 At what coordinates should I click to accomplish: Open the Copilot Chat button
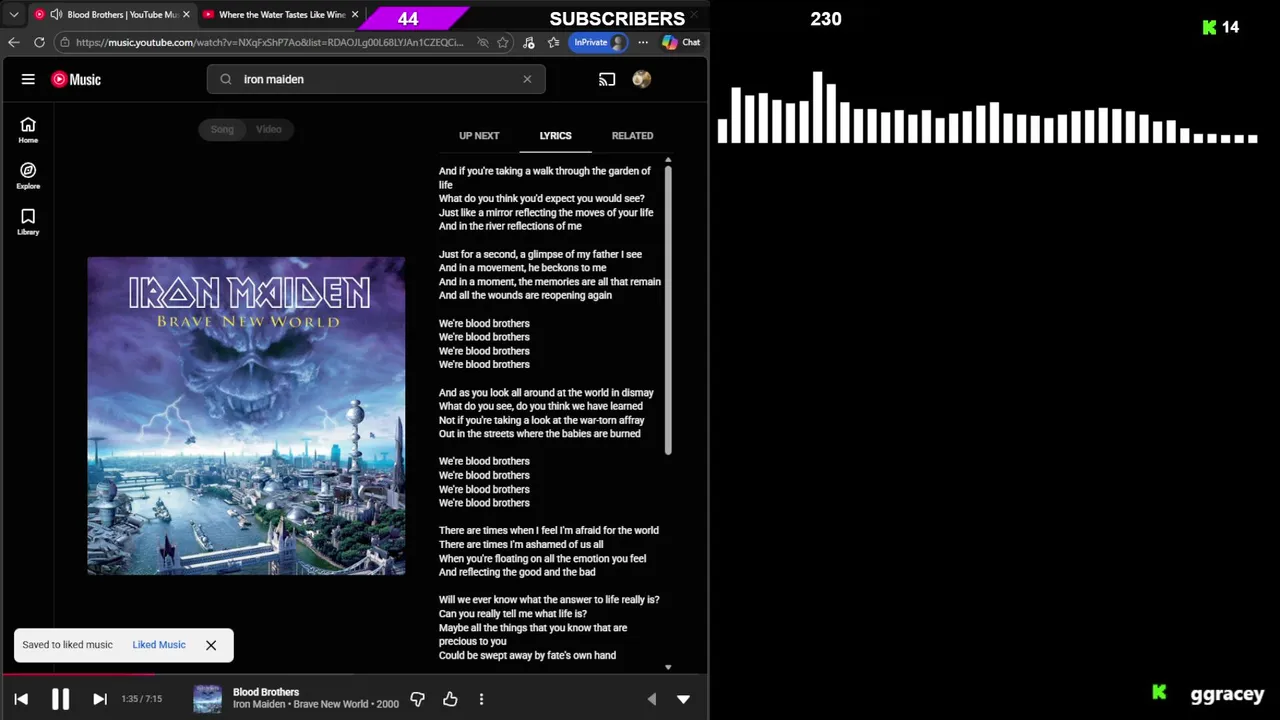click(x=681, y=42)
